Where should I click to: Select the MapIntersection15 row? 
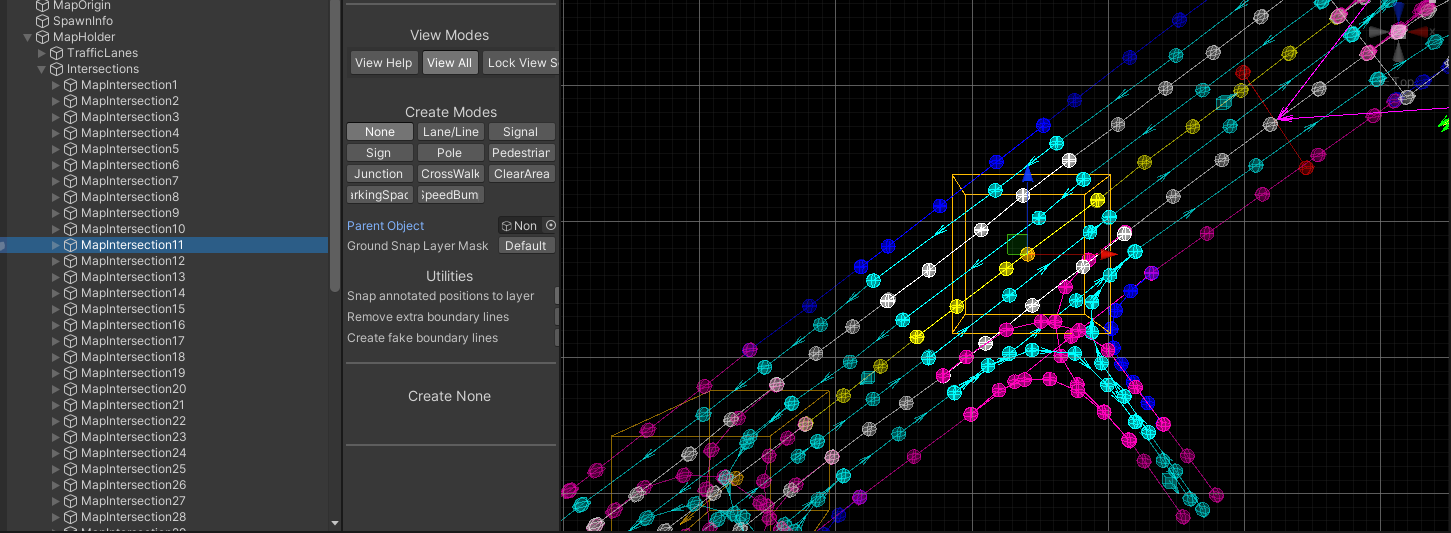click(164, 309)
